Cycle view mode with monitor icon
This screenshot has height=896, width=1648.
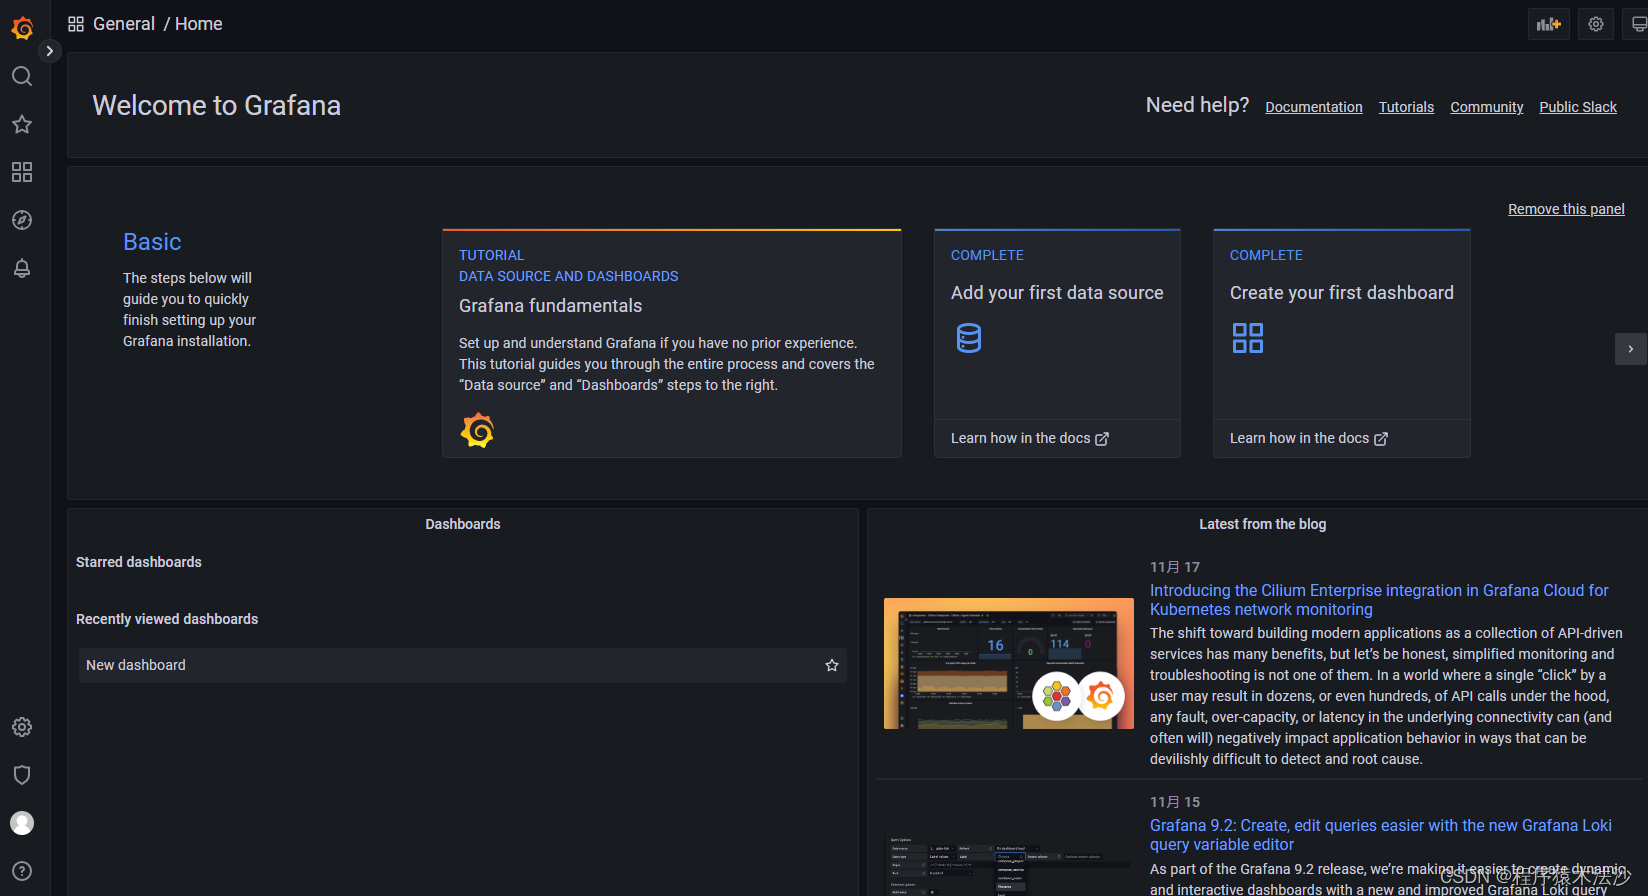tap(1638, 24)
